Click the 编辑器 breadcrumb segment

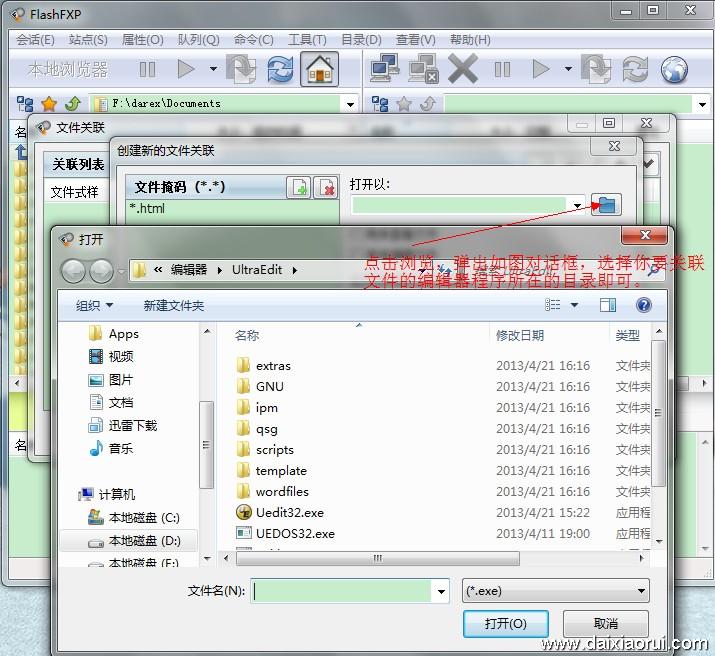(189, 270)
